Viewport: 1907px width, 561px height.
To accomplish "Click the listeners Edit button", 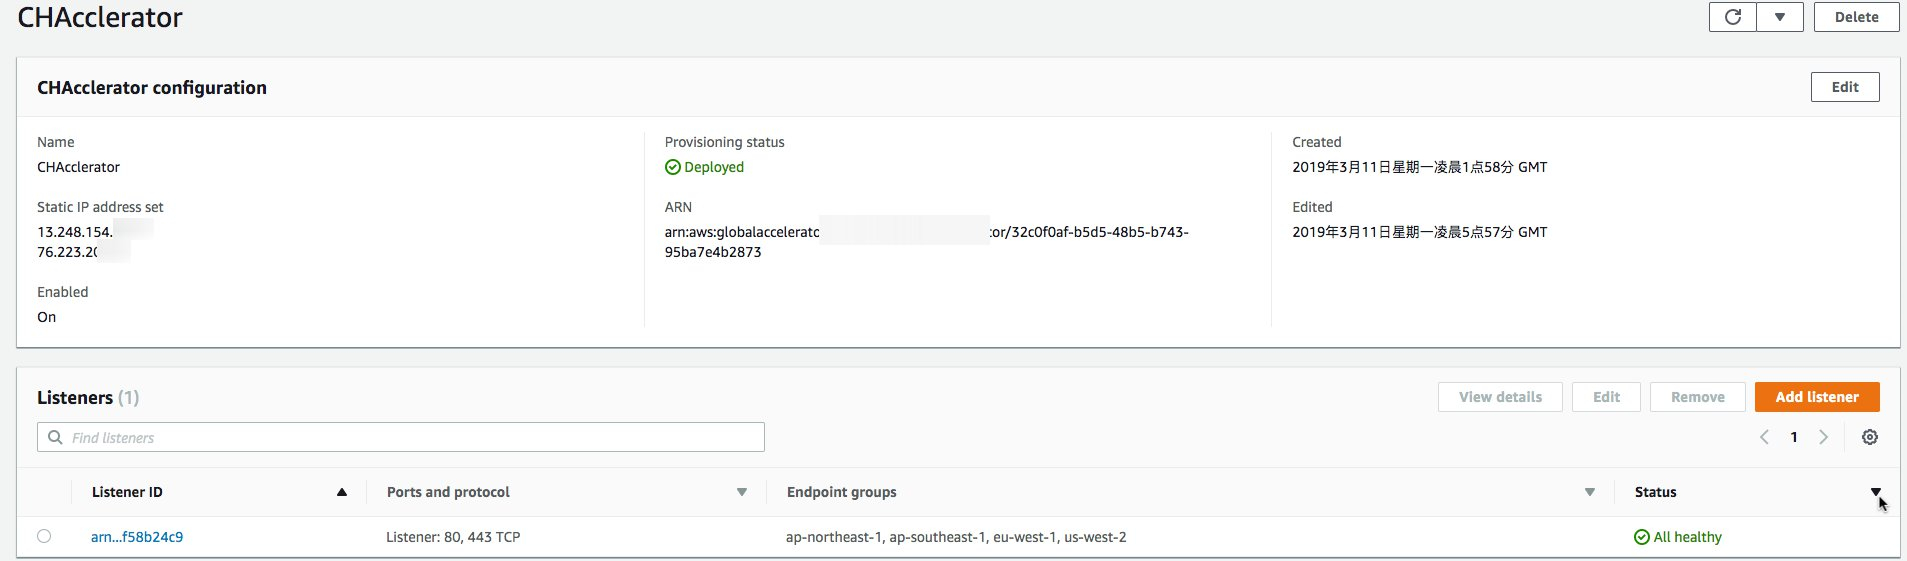I will point(1606,397).
